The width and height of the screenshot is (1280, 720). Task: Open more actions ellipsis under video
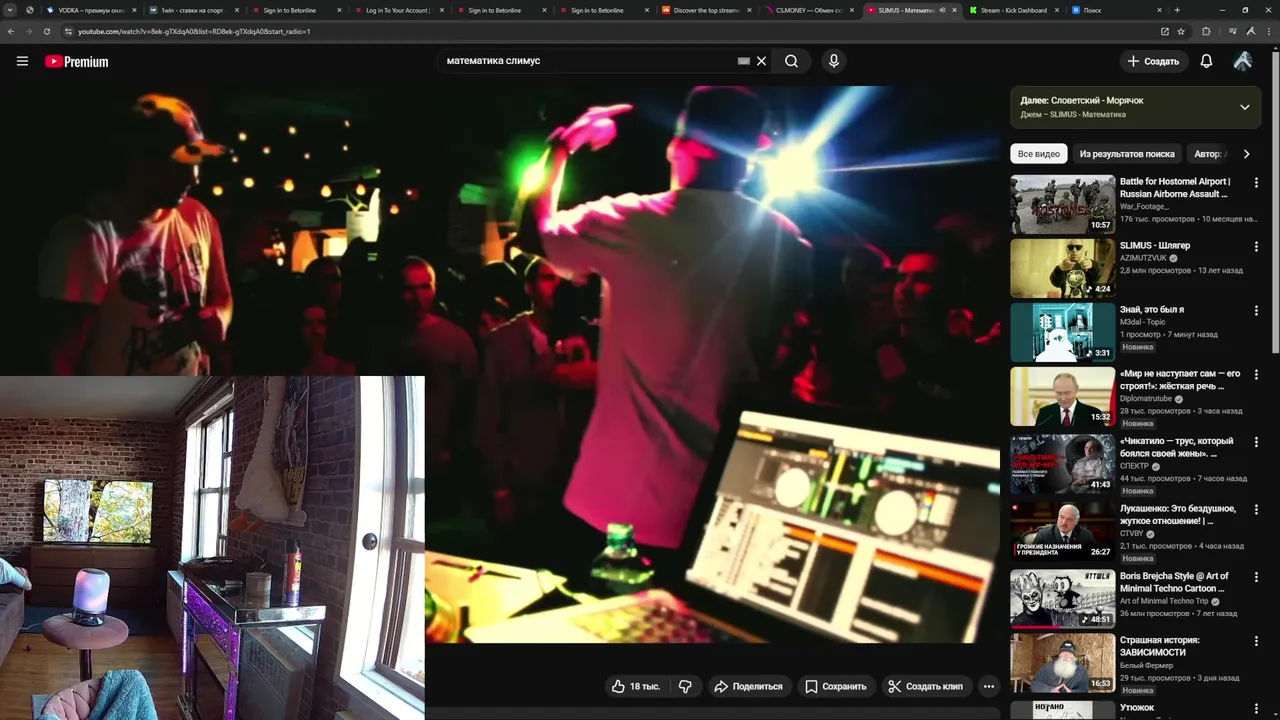point(988,686)
